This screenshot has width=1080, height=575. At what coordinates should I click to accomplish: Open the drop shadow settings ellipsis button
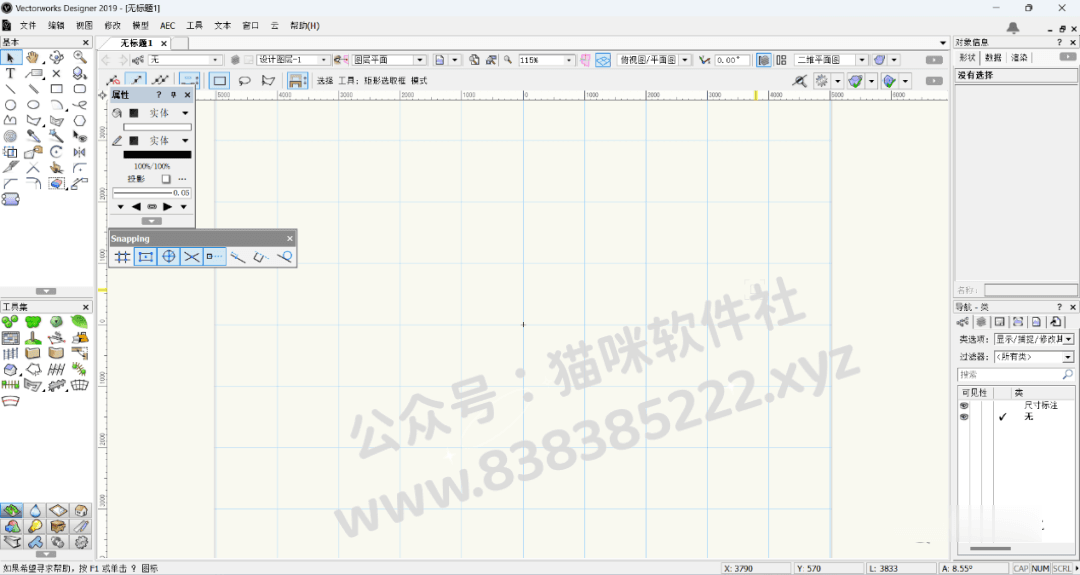pos(183,178)
